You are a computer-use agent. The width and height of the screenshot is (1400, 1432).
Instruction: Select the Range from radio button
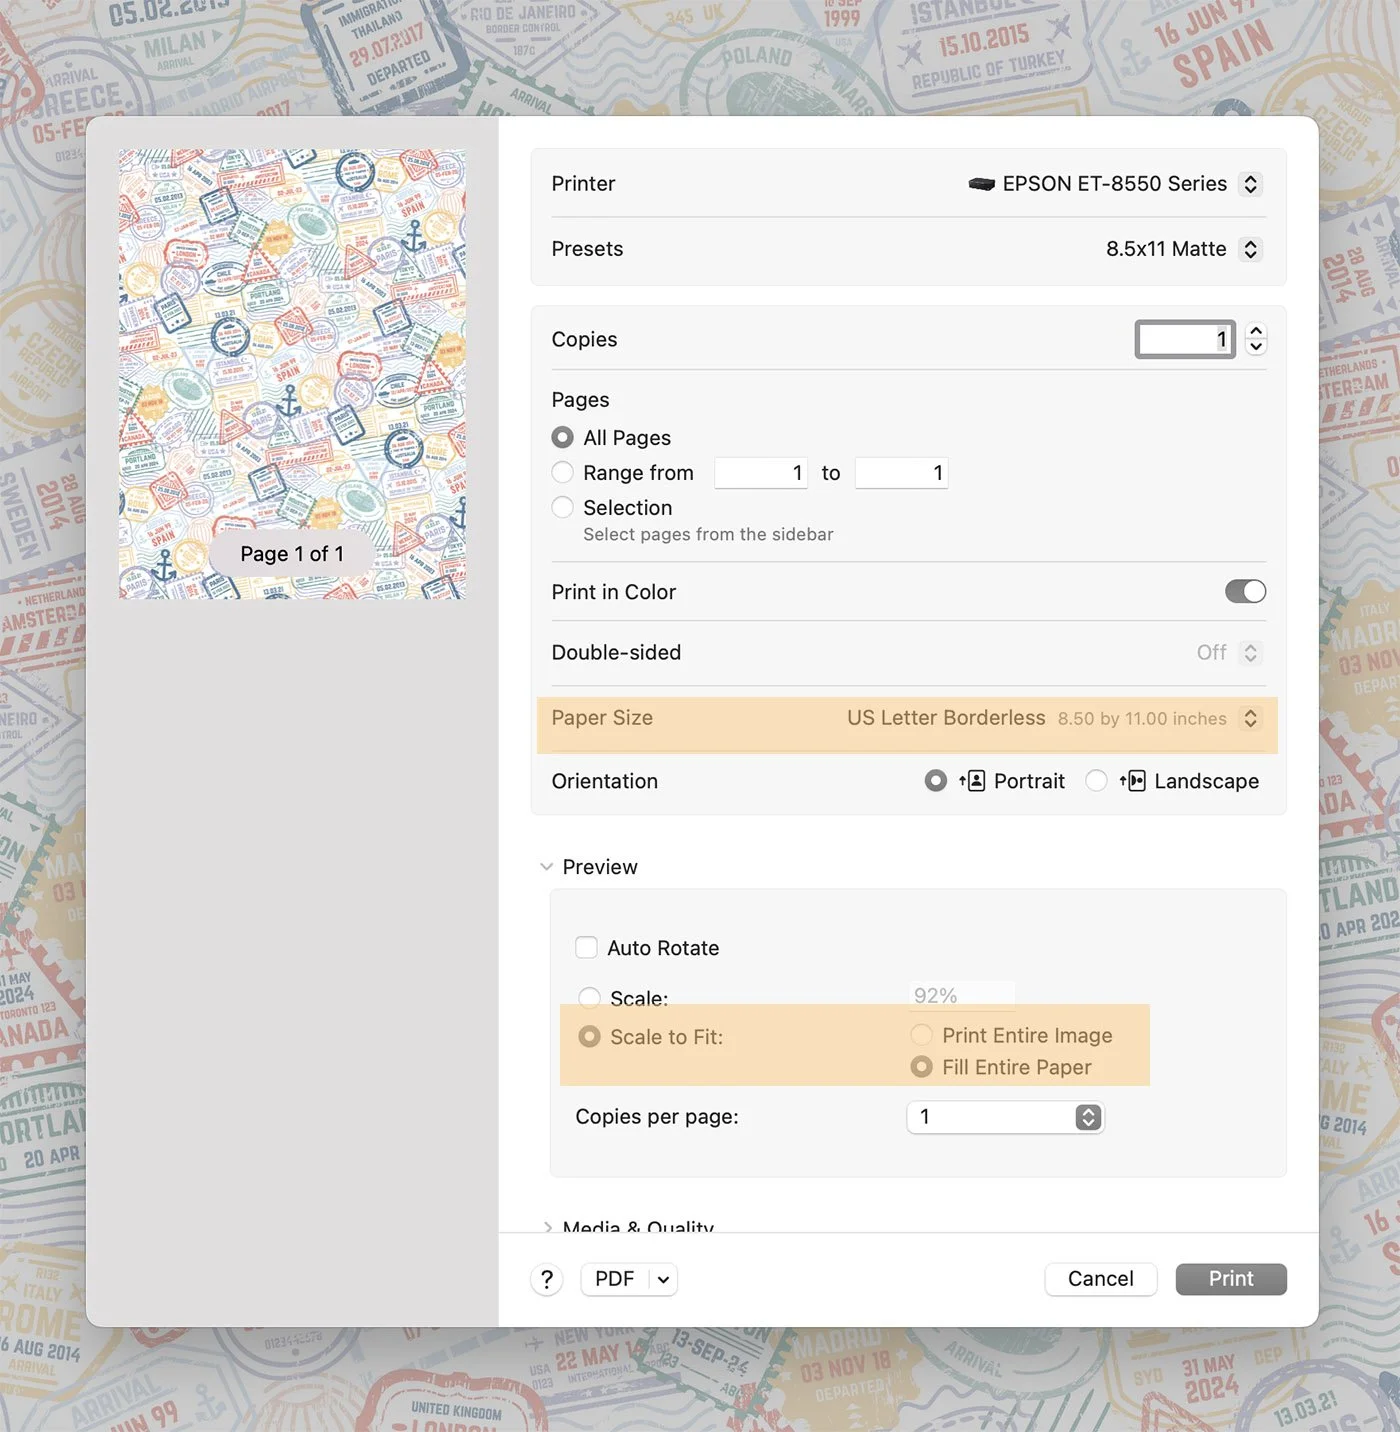click(563, 473)
